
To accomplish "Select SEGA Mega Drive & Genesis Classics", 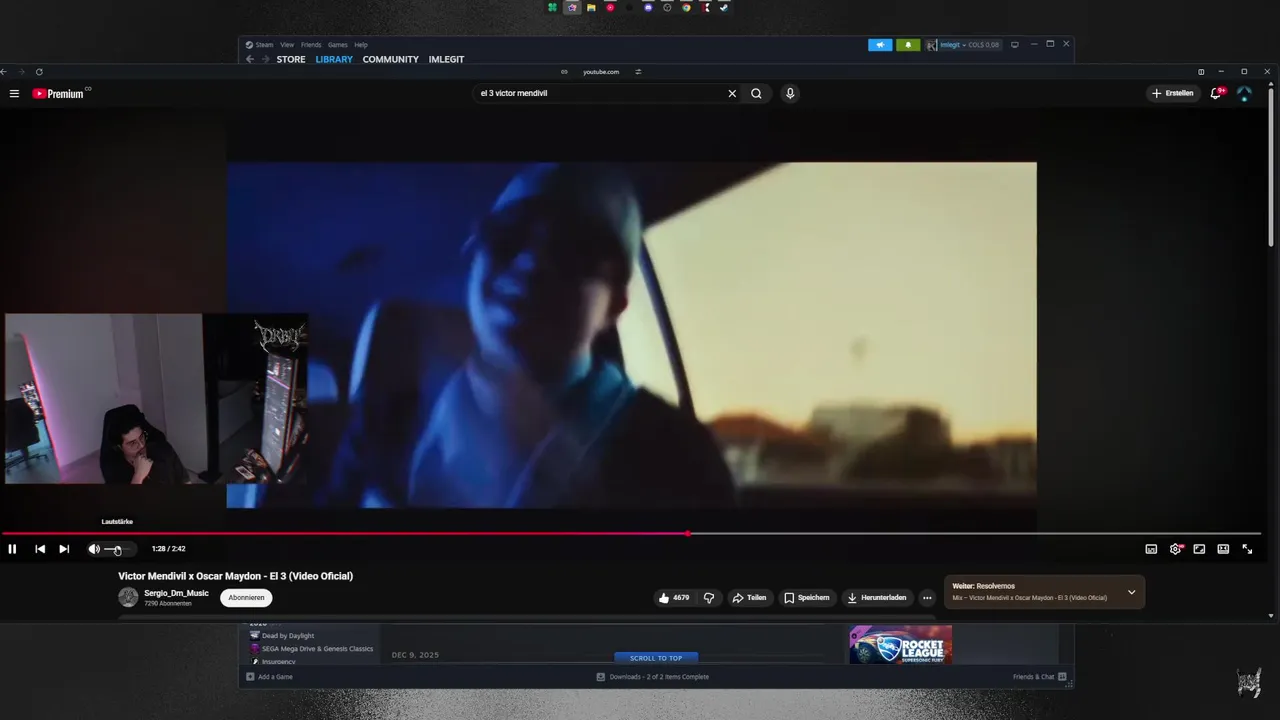I will pos(317,649).
